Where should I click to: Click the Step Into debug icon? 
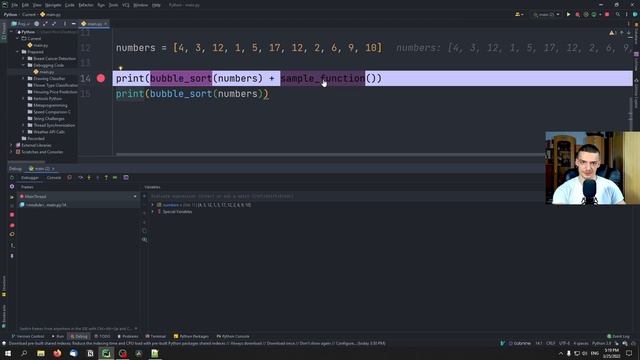tap(89, 178)
